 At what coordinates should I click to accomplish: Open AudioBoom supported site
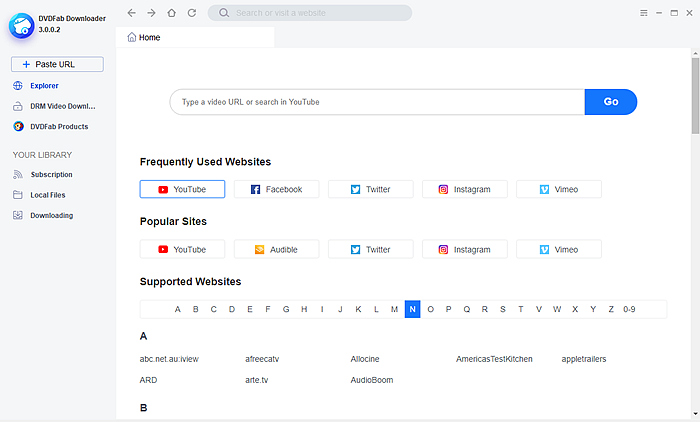(372, 380)
